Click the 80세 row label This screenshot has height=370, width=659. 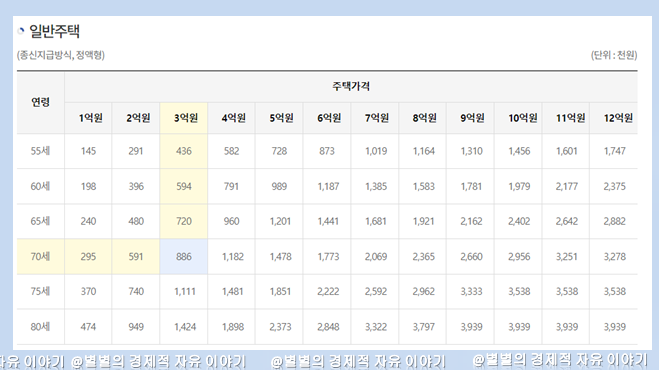click(x=40, y=327)
